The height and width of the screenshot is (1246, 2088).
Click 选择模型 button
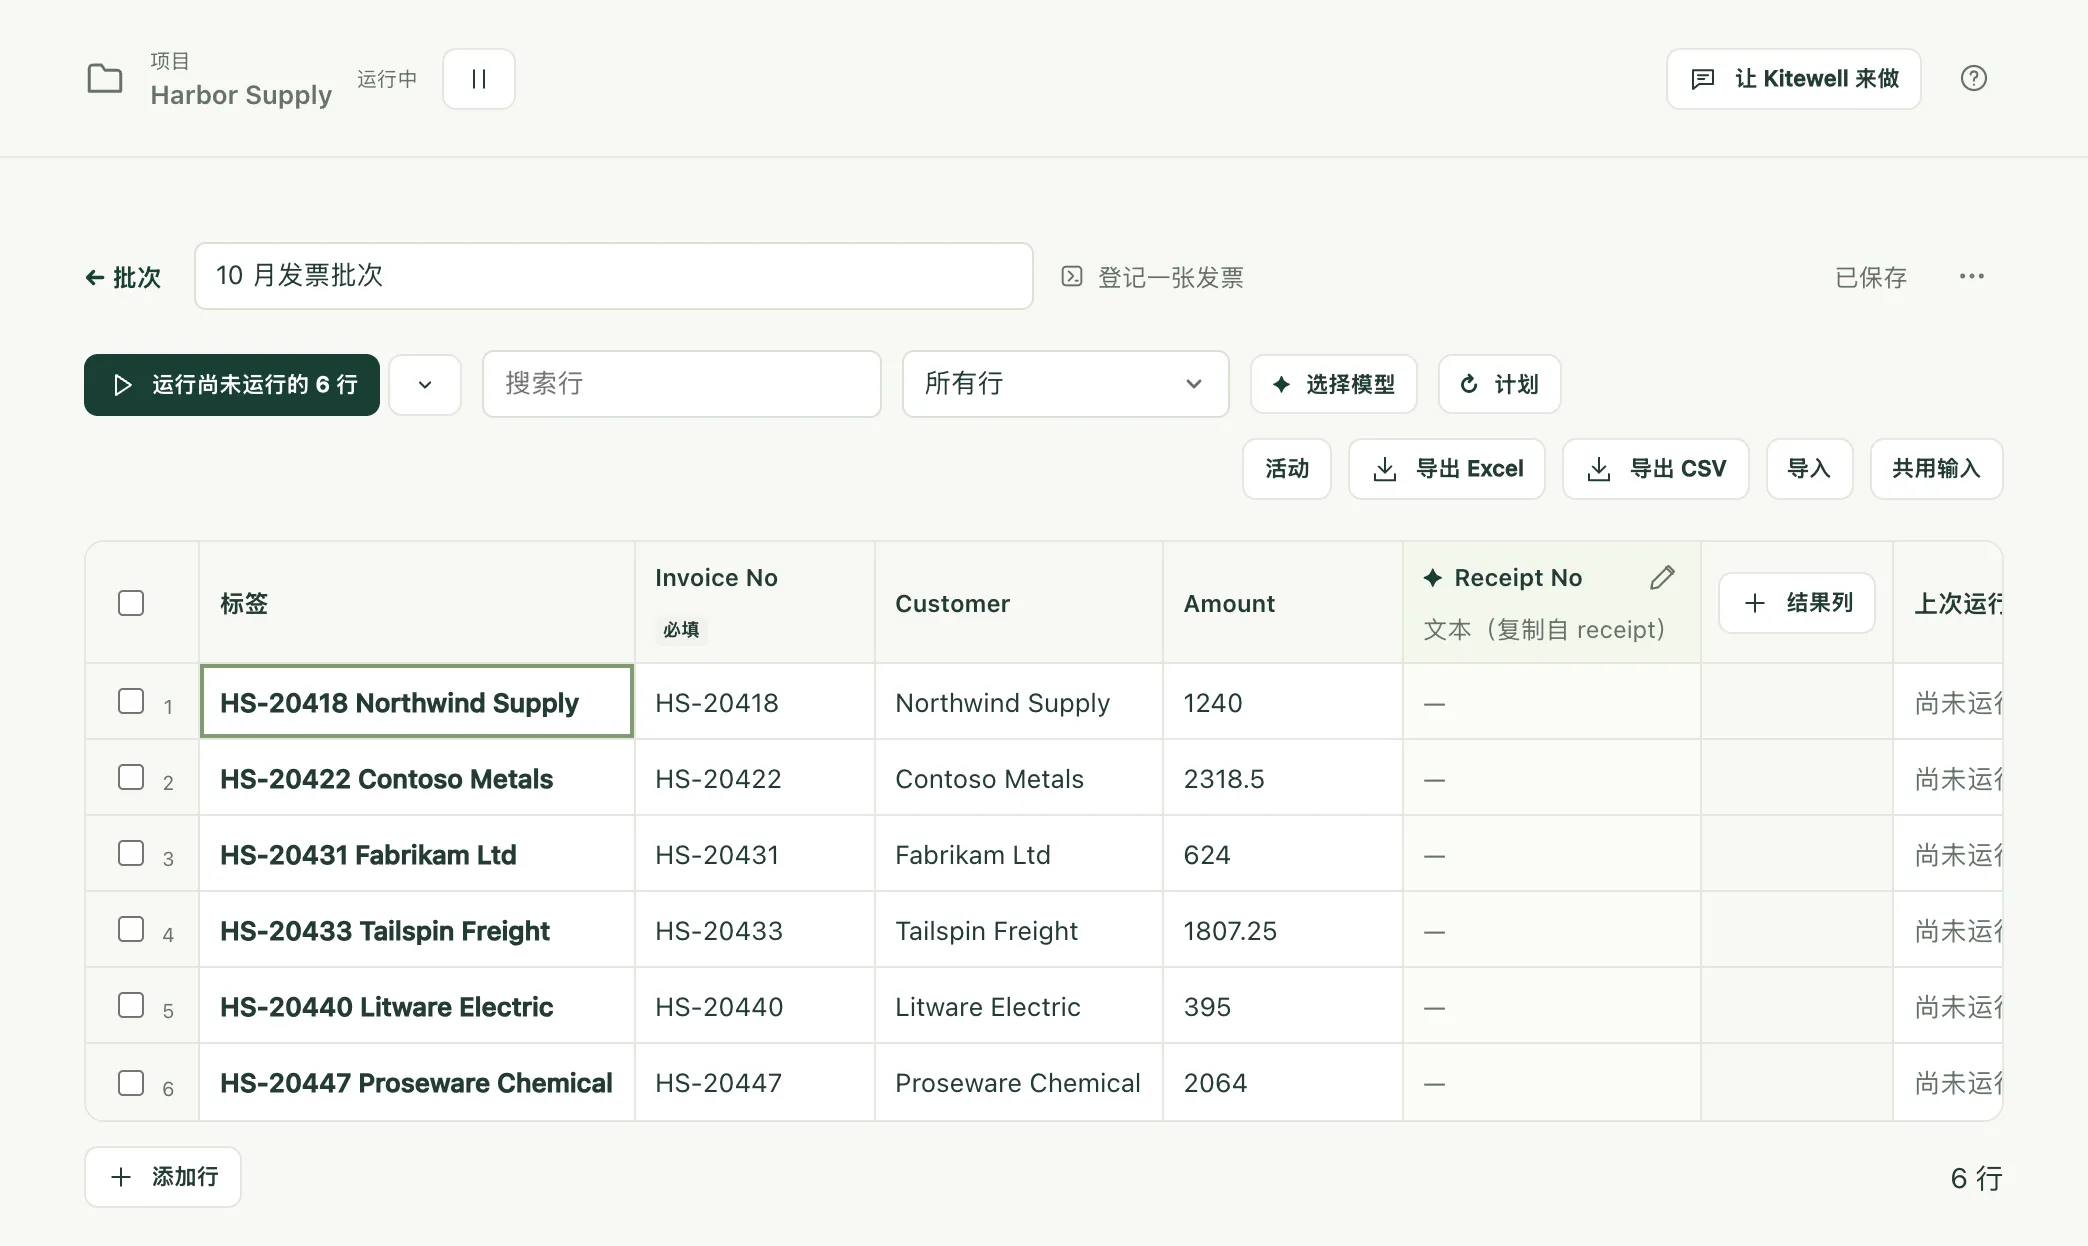tap(1333, 384)
